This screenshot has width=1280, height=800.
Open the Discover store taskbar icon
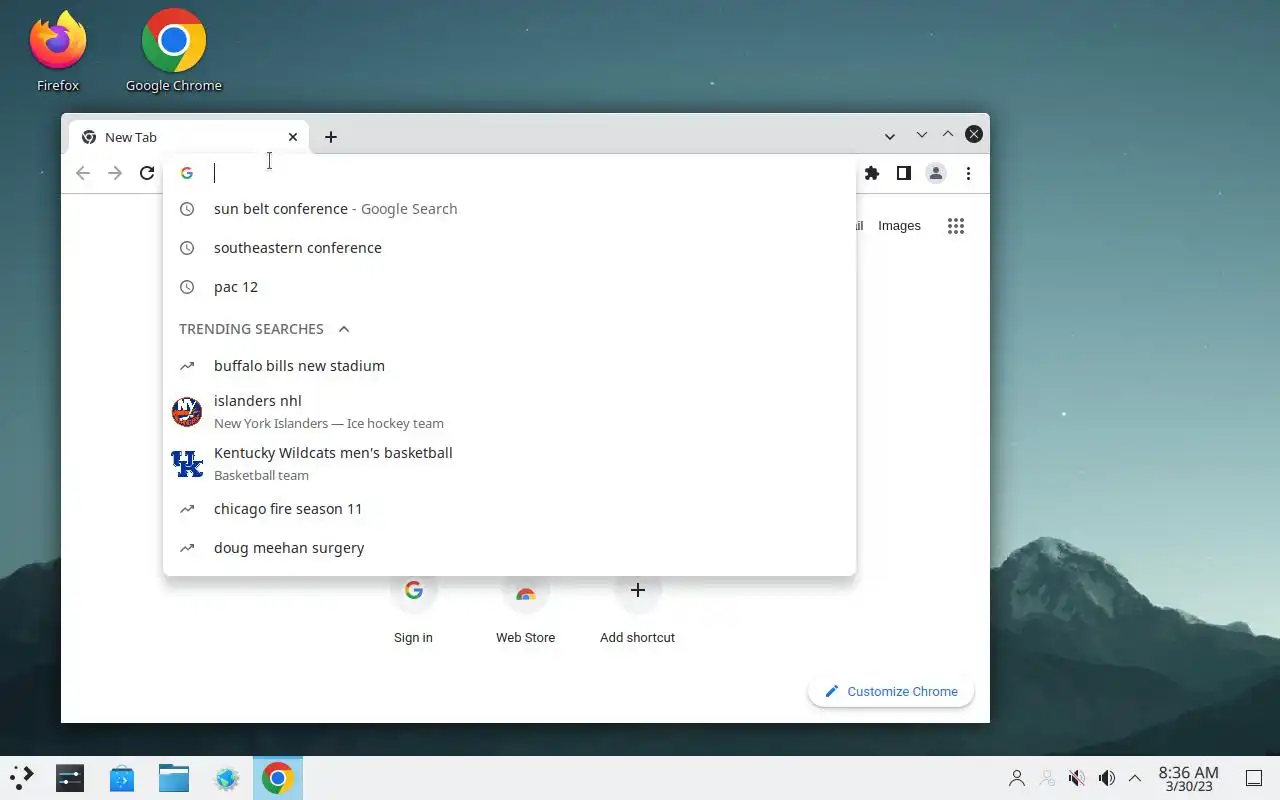click(122, 778)
